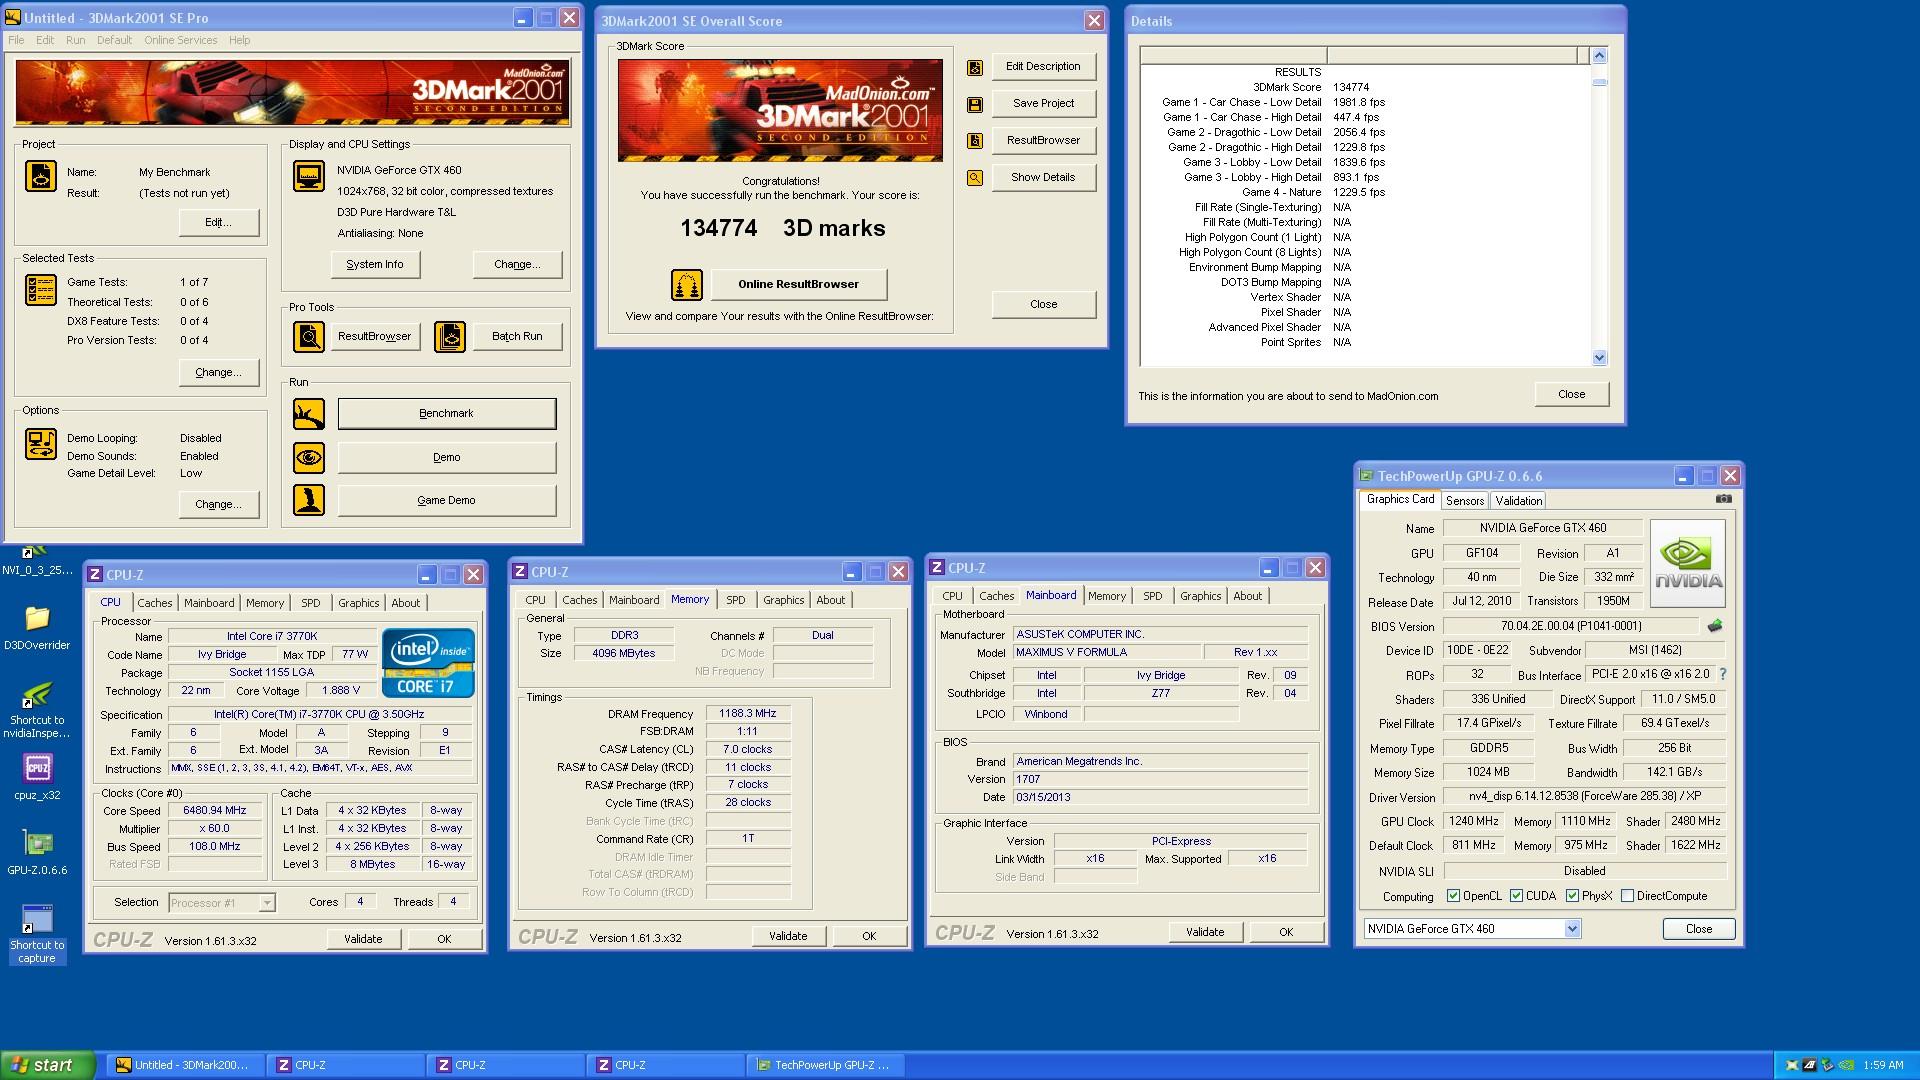The image size is (1920, 1080).
Task: Click the ResultBrowser magnifier icon in Pro Tools
Action: point(308,337)
